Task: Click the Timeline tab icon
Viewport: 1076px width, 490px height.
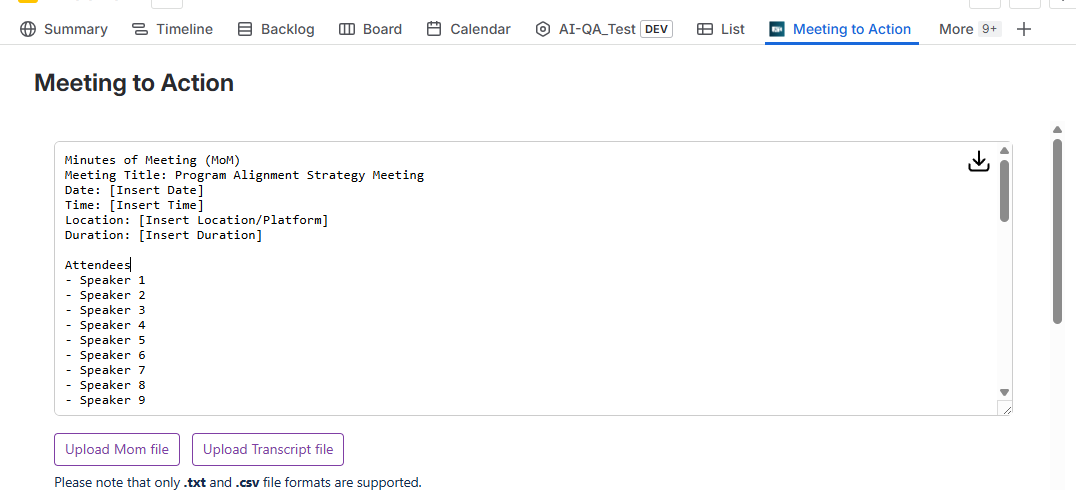Action: pyautogui.click(x=140, y=29)
